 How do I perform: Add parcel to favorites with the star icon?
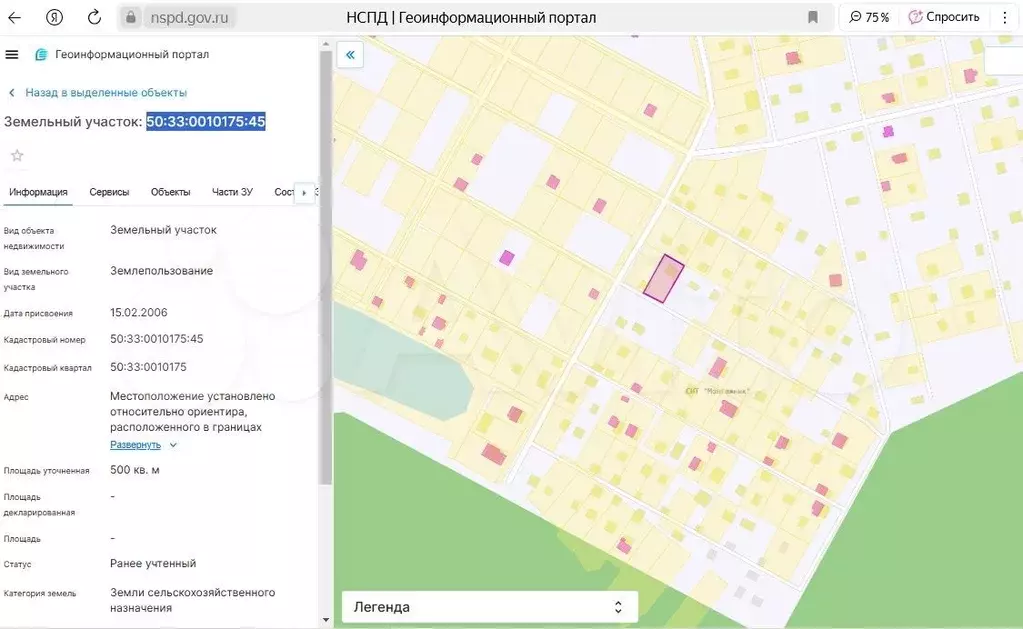(18, 155)
